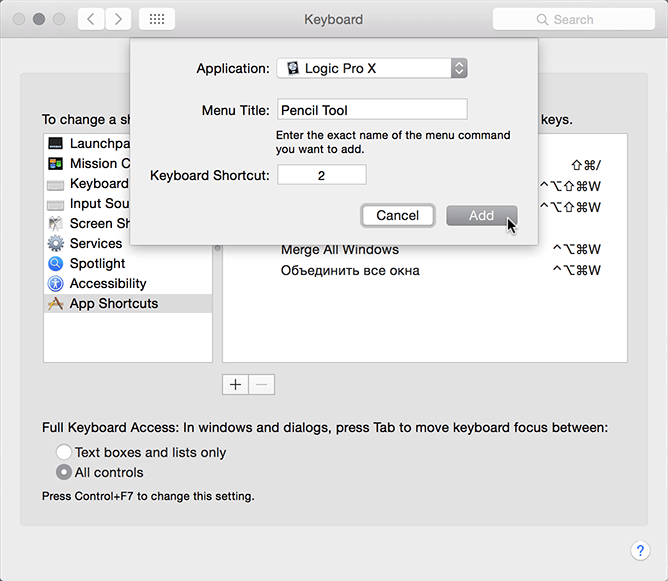Click the Keyboard category icon
668x581 pixels.
click(x=55, y=184)
